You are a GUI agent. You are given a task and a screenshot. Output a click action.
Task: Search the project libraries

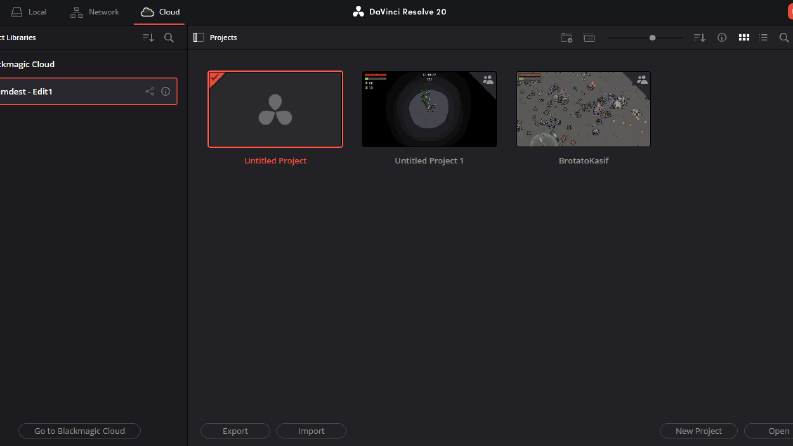169,37
